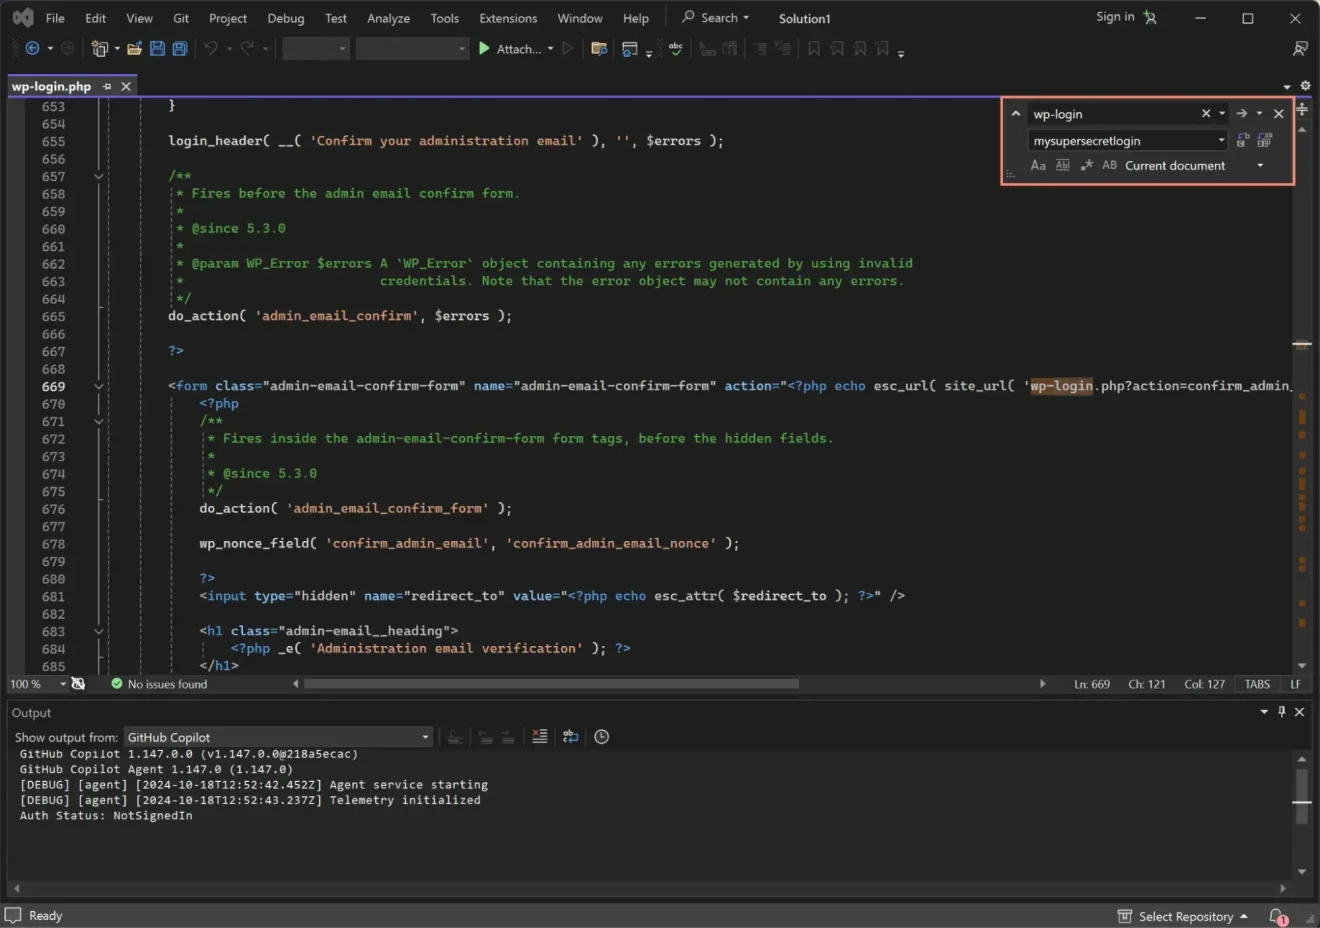
Task: Collapse the code block at line 657
Action: click(x=99, y=176)
